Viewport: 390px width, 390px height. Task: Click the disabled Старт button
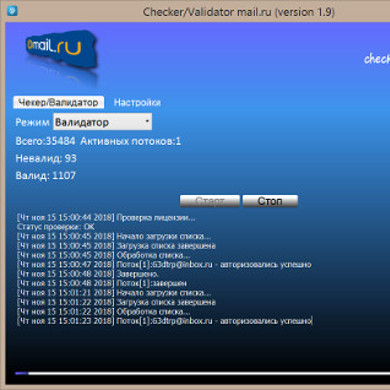(210, 201)
